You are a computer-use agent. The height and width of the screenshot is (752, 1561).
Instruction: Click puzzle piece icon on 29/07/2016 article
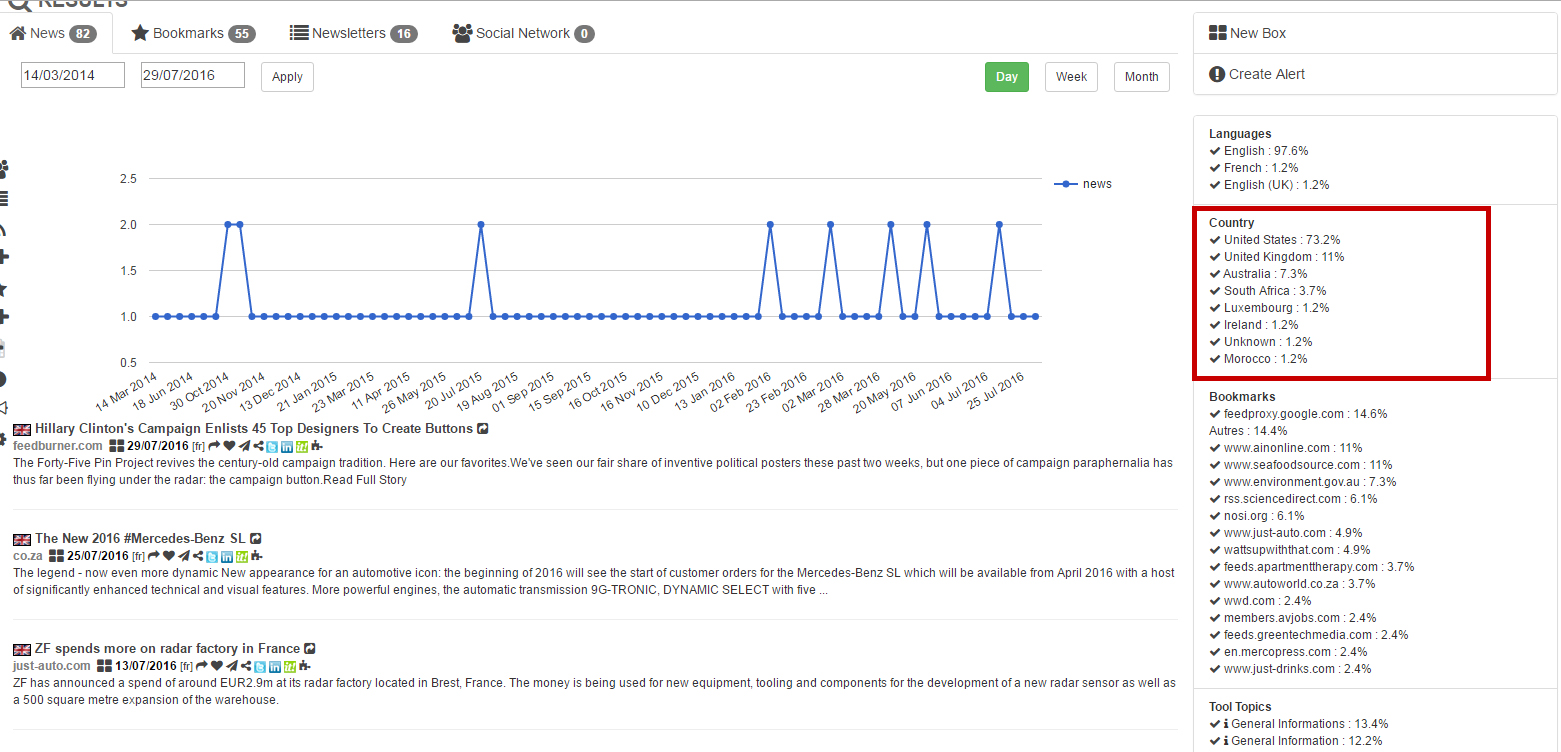[x=316, y=446]
